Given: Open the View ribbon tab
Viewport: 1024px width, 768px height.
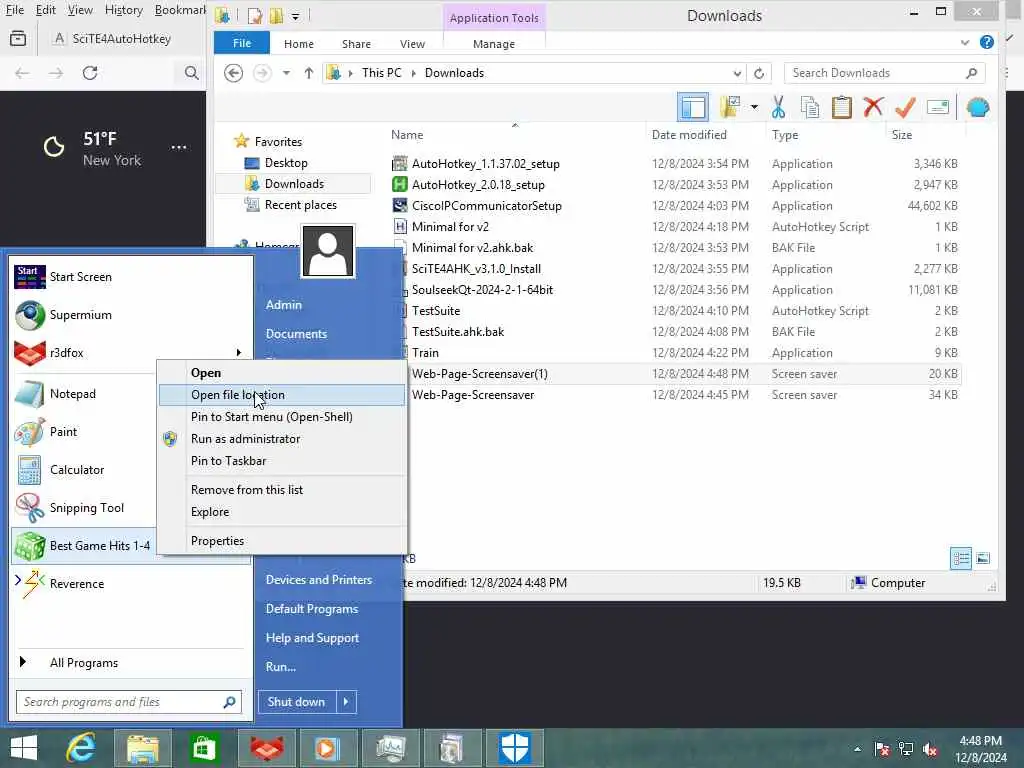Looking at the screenshot, I should (412, 44).
